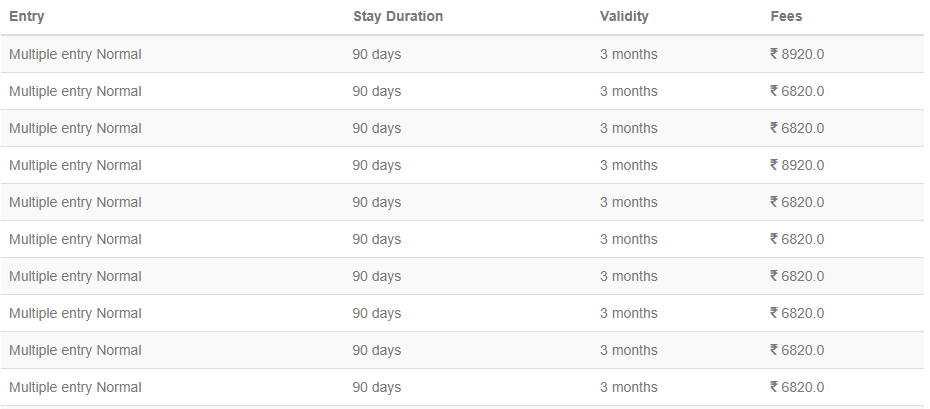Select the ₹ 6820.0 fee in the last row
This screenshot has width=930, height=409.
797,387
